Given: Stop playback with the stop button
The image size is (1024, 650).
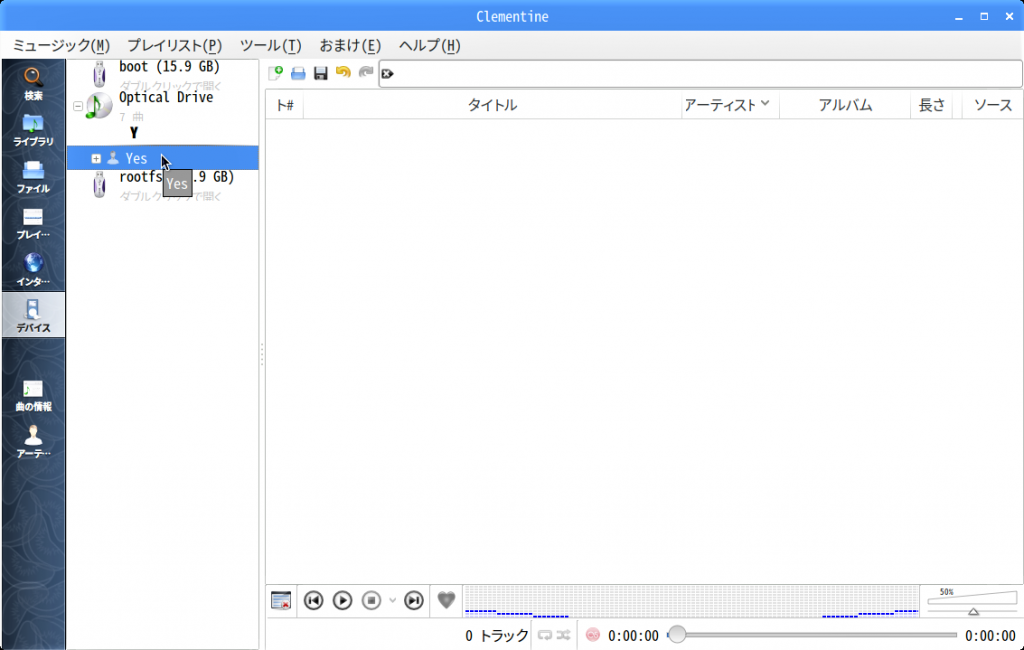Looking at the screenshot, I should (x=371, y=600).
